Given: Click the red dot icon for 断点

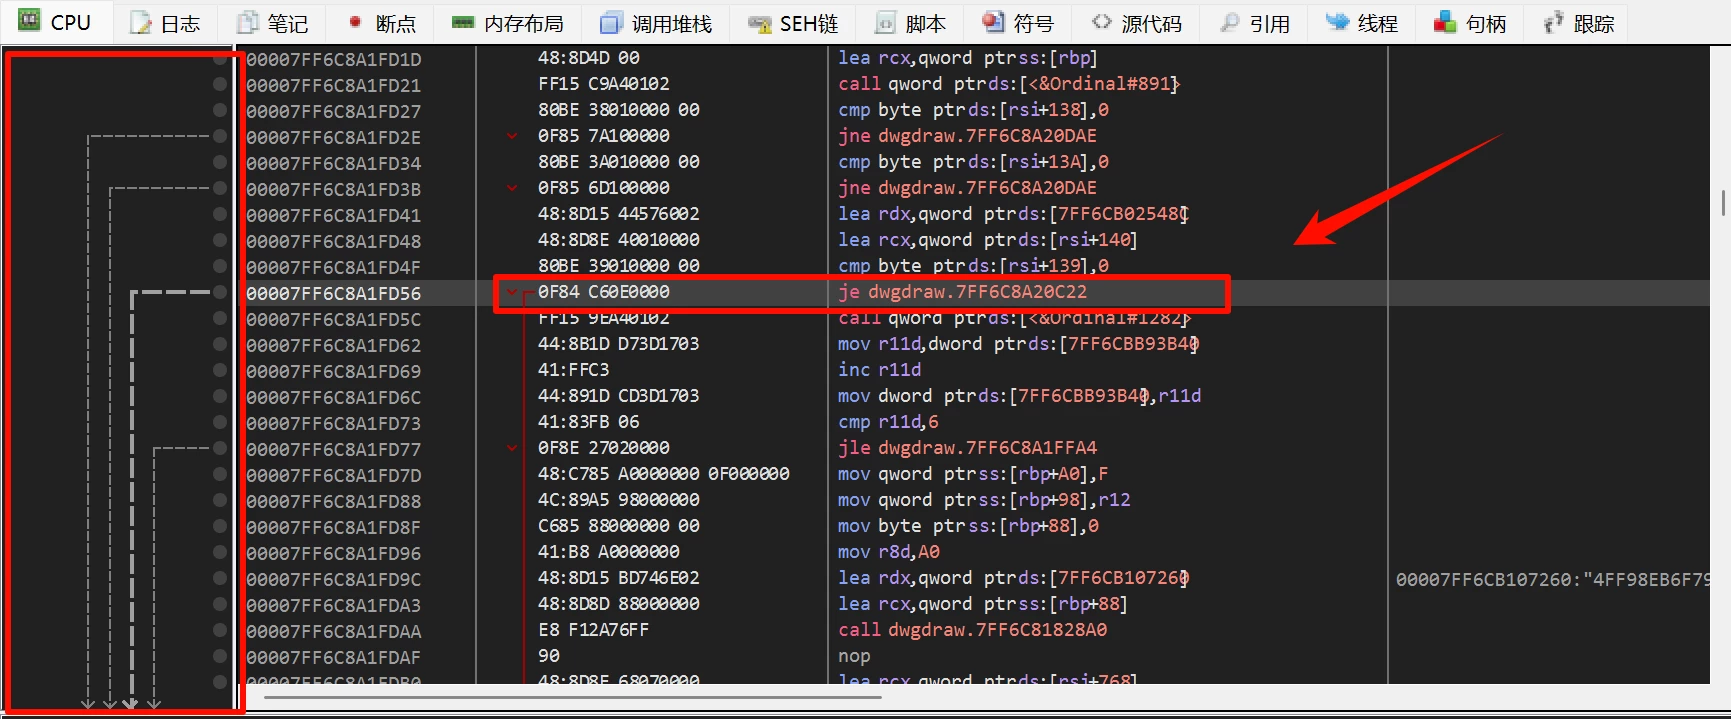Looking at the screenshot, I should [x=355, y=23].
